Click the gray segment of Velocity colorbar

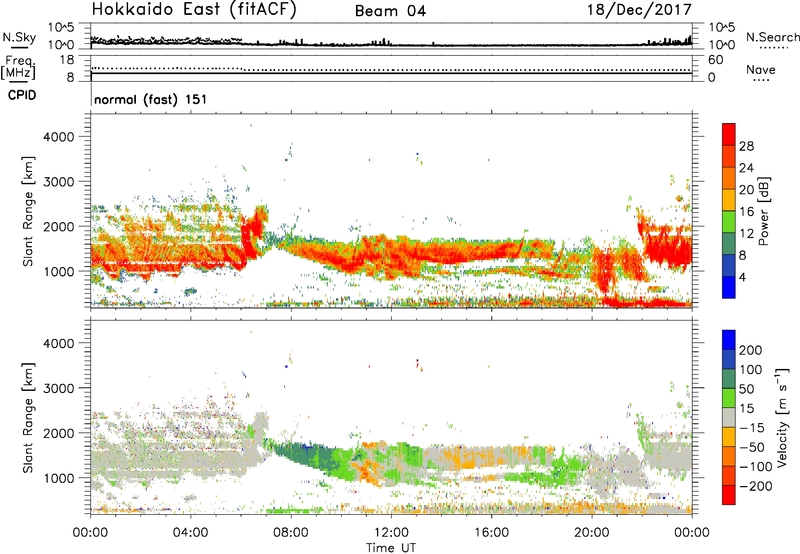click(729, 418)
